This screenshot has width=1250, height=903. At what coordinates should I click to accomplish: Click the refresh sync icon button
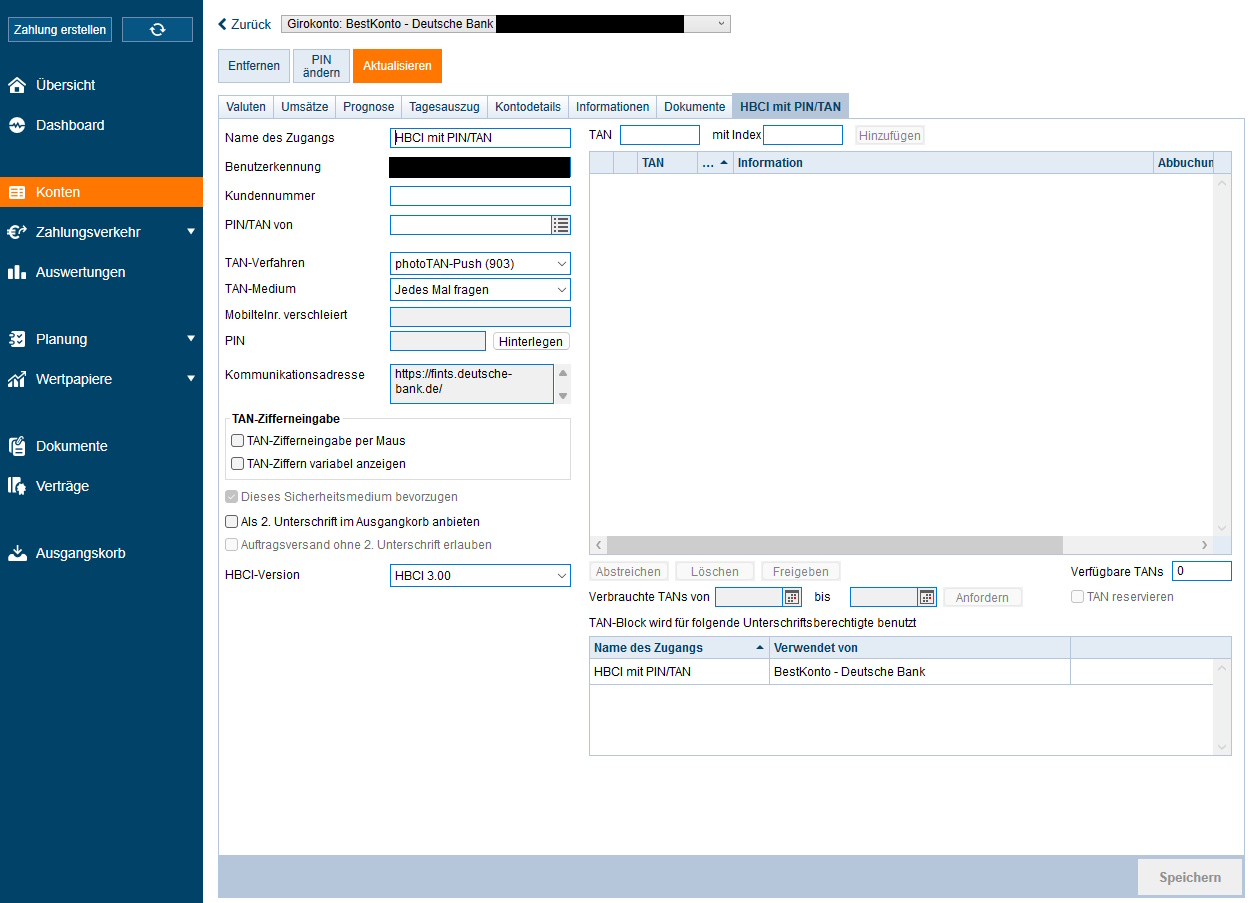(x=157, y=30)
